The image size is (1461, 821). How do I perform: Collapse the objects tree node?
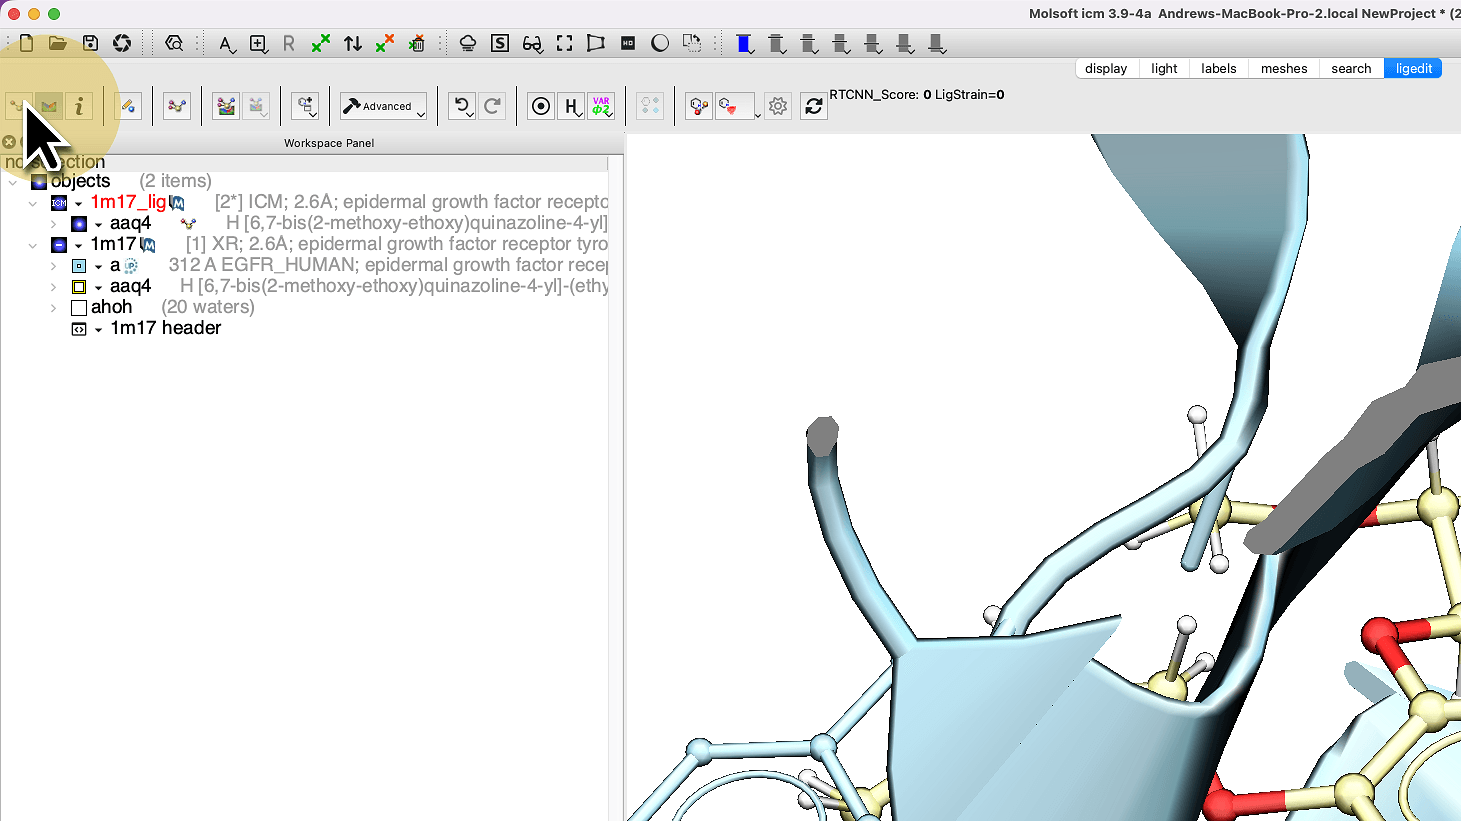[x=13, y=182]
